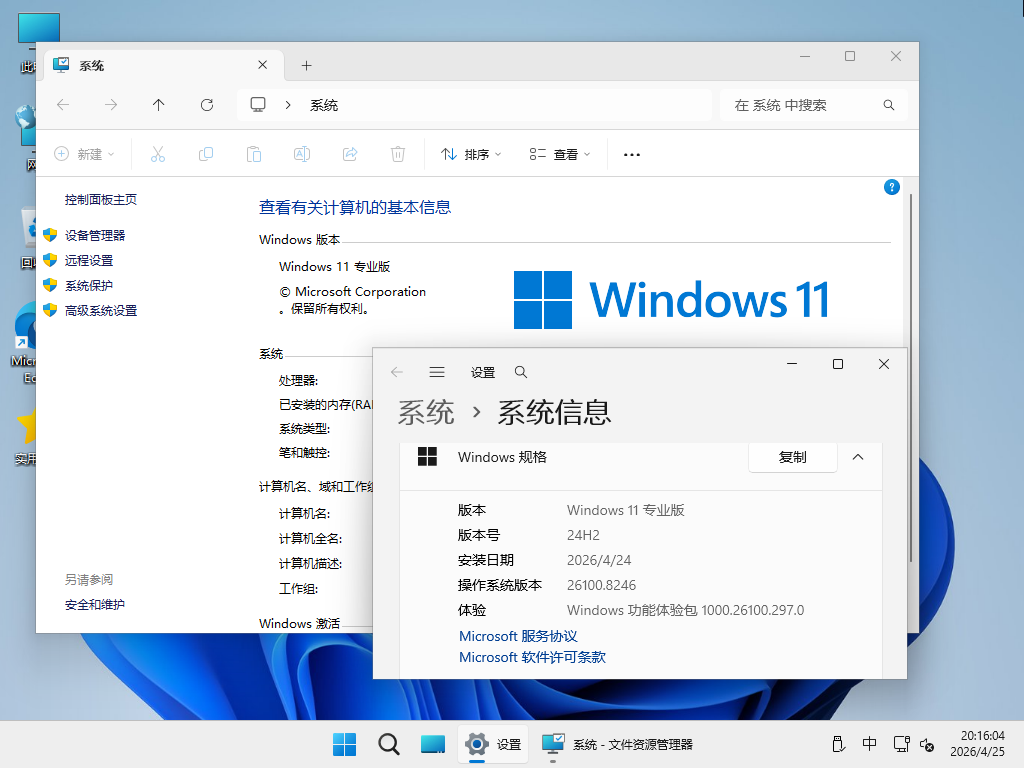Image resolution: width=1024 pixels, height=768 pixels.
Task: Open 控制面板主页 link
Action: tap(101, 200)
